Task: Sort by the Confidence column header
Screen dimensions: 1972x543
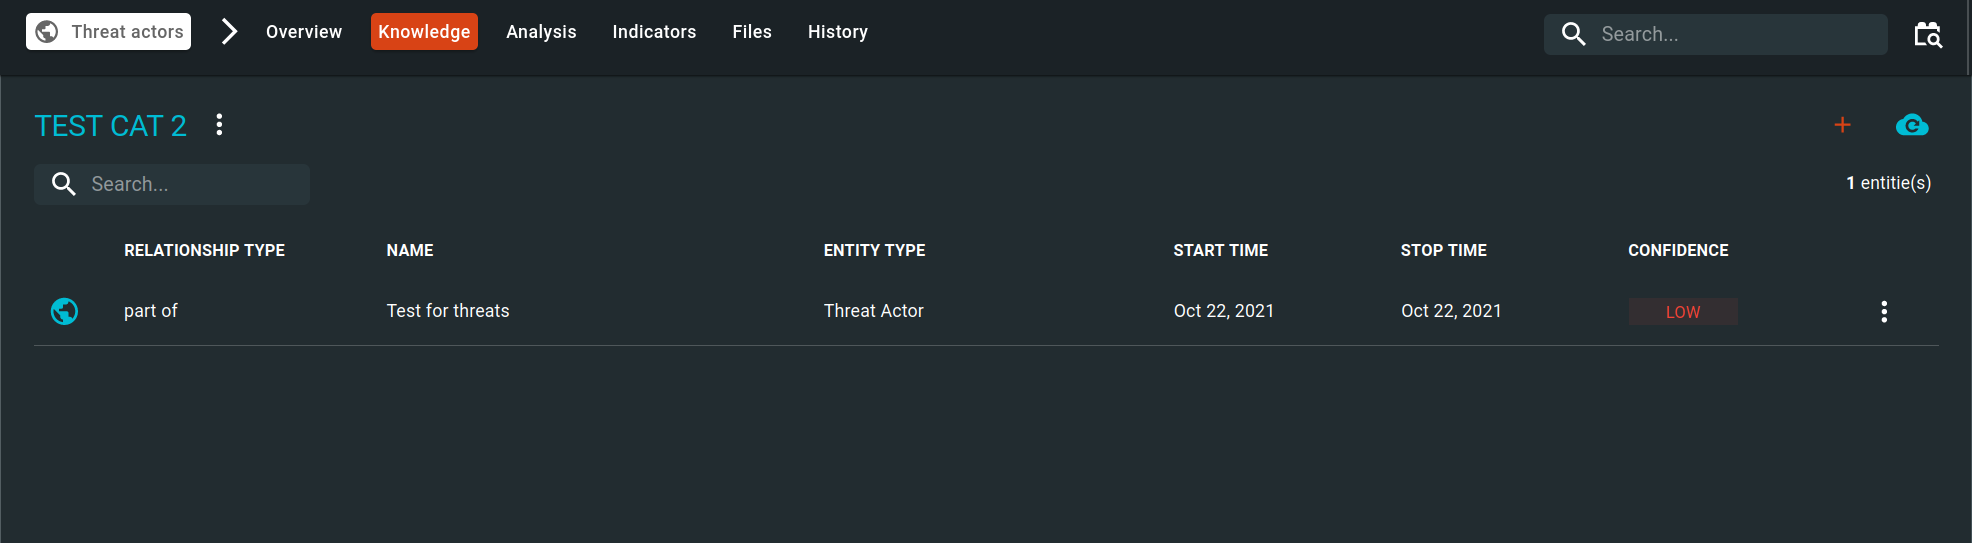Action: pyautogui.click(x=1678, y=250)
